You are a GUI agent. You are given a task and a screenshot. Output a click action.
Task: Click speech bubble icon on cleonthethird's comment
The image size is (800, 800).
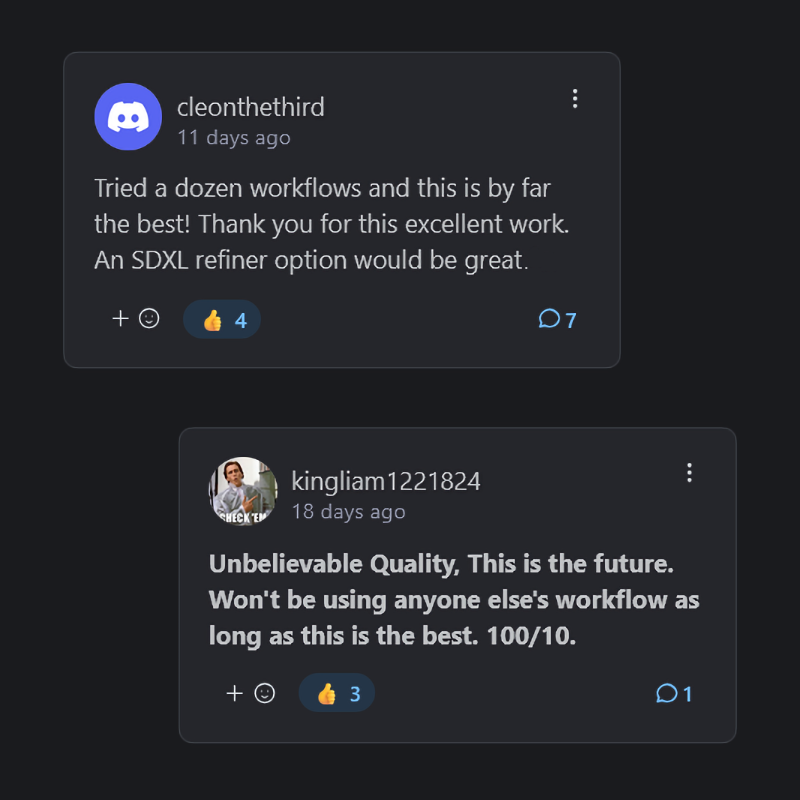pos(549,319)
